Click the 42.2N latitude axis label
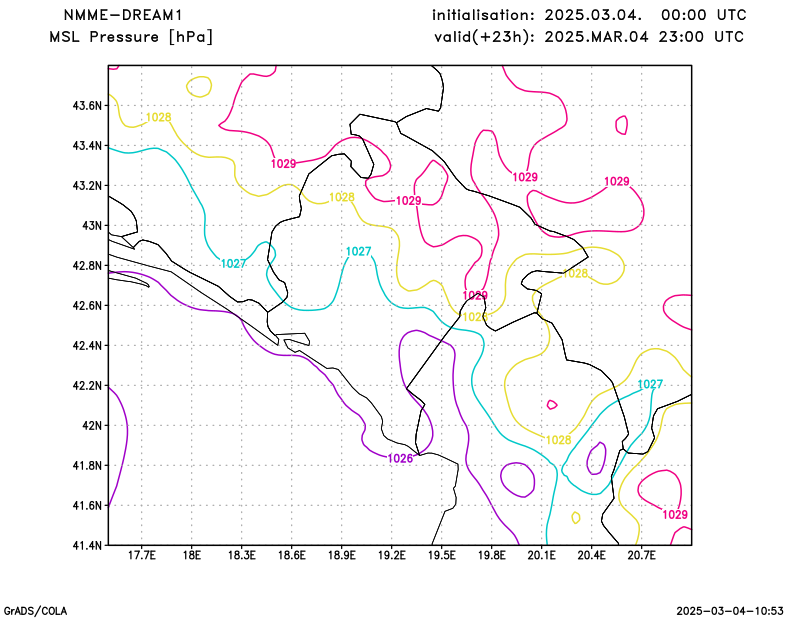This screenshot has width=800, height=618. [87, 386]
